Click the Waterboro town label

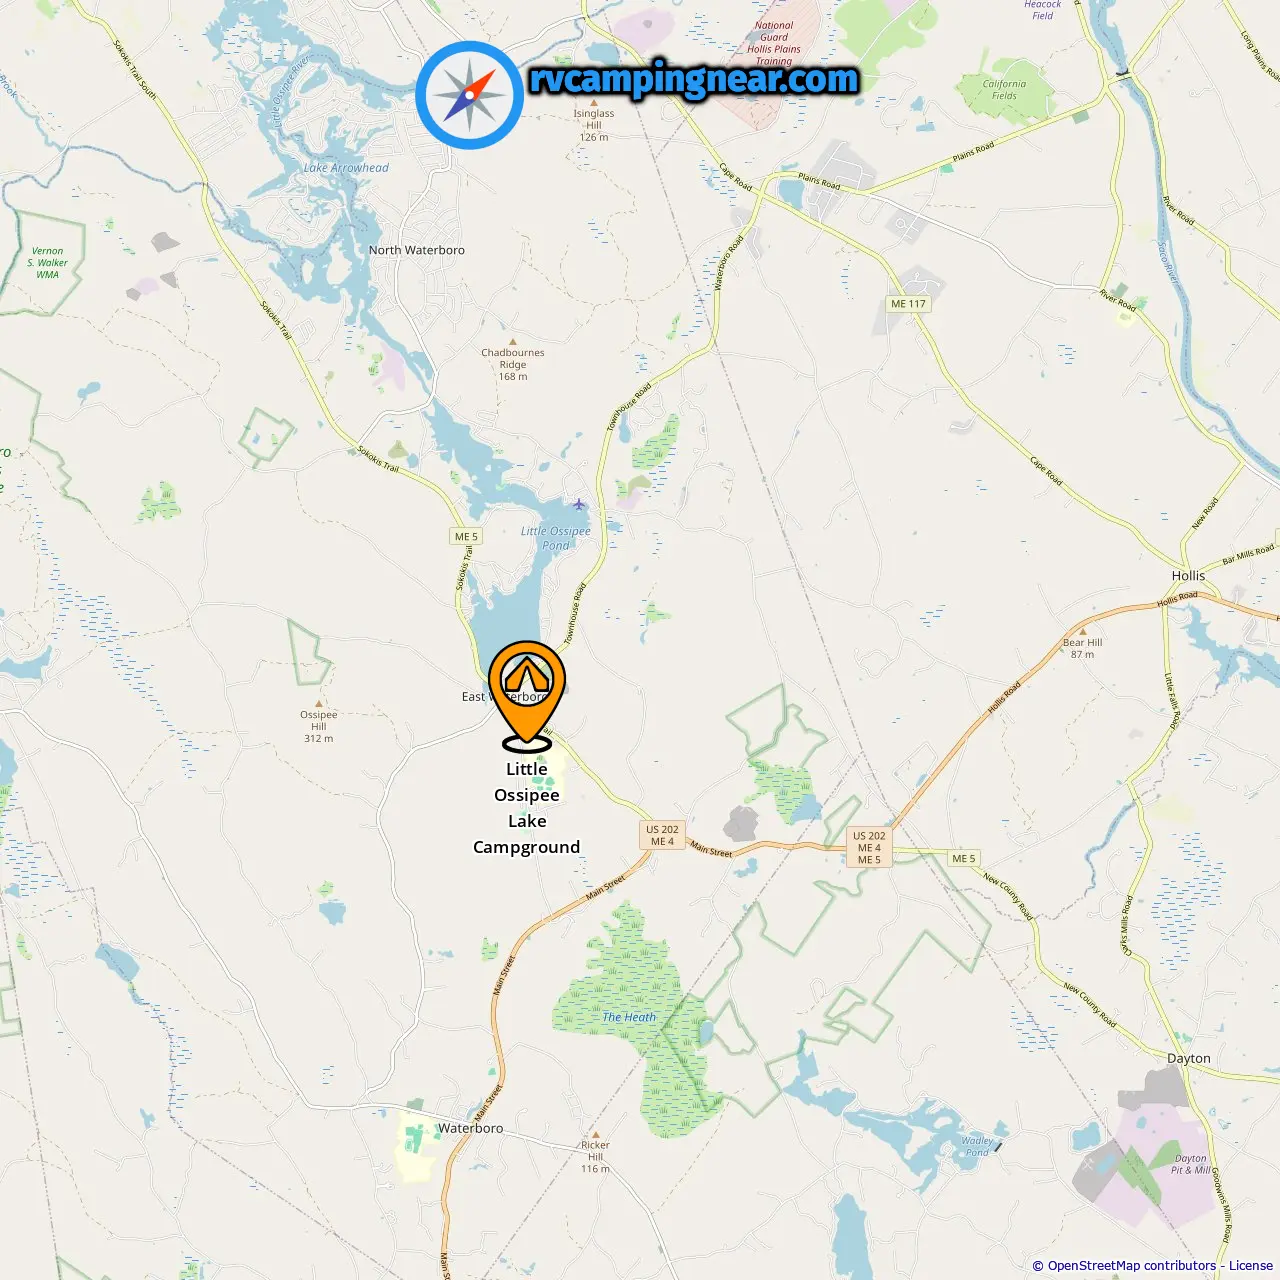pos(470,1128)
